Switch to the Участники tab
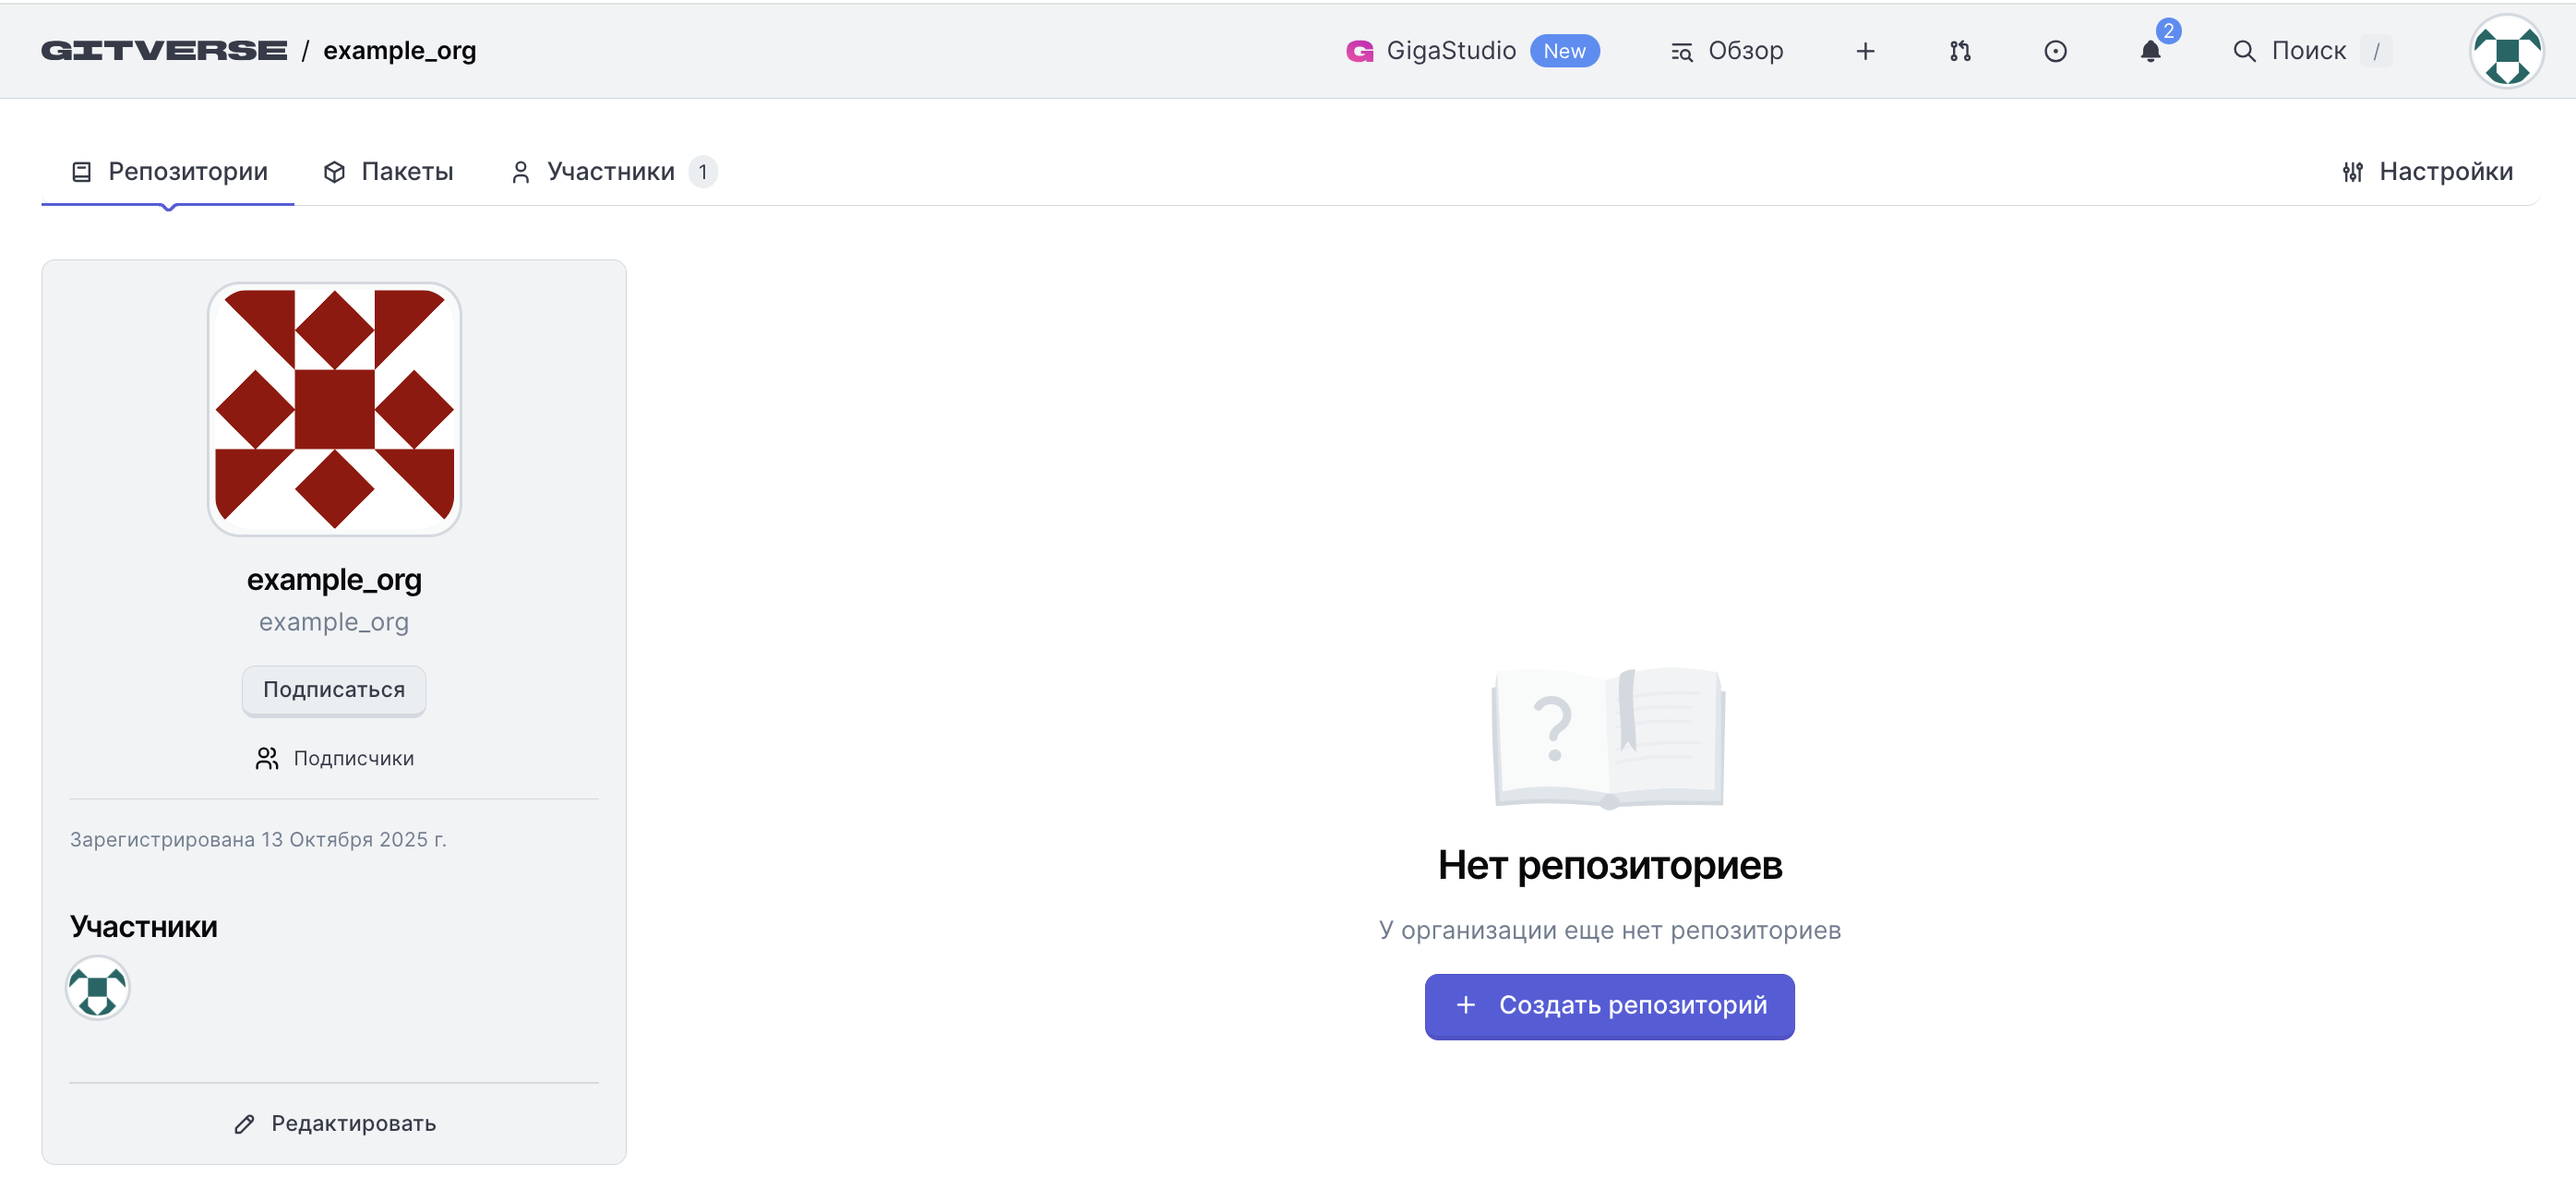This screenshot has width=2576, height=1201. (611, 172)
